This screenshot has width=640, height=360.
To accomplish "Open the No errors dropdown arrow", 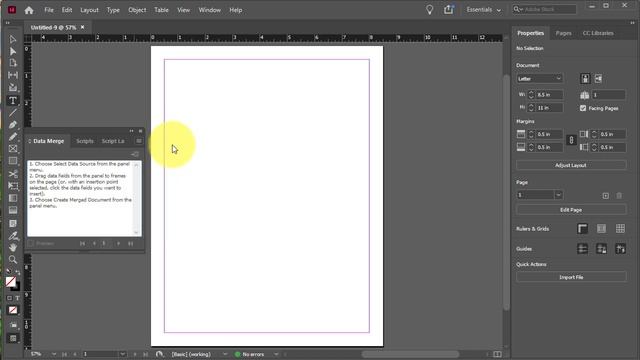I will click(276, 354).
